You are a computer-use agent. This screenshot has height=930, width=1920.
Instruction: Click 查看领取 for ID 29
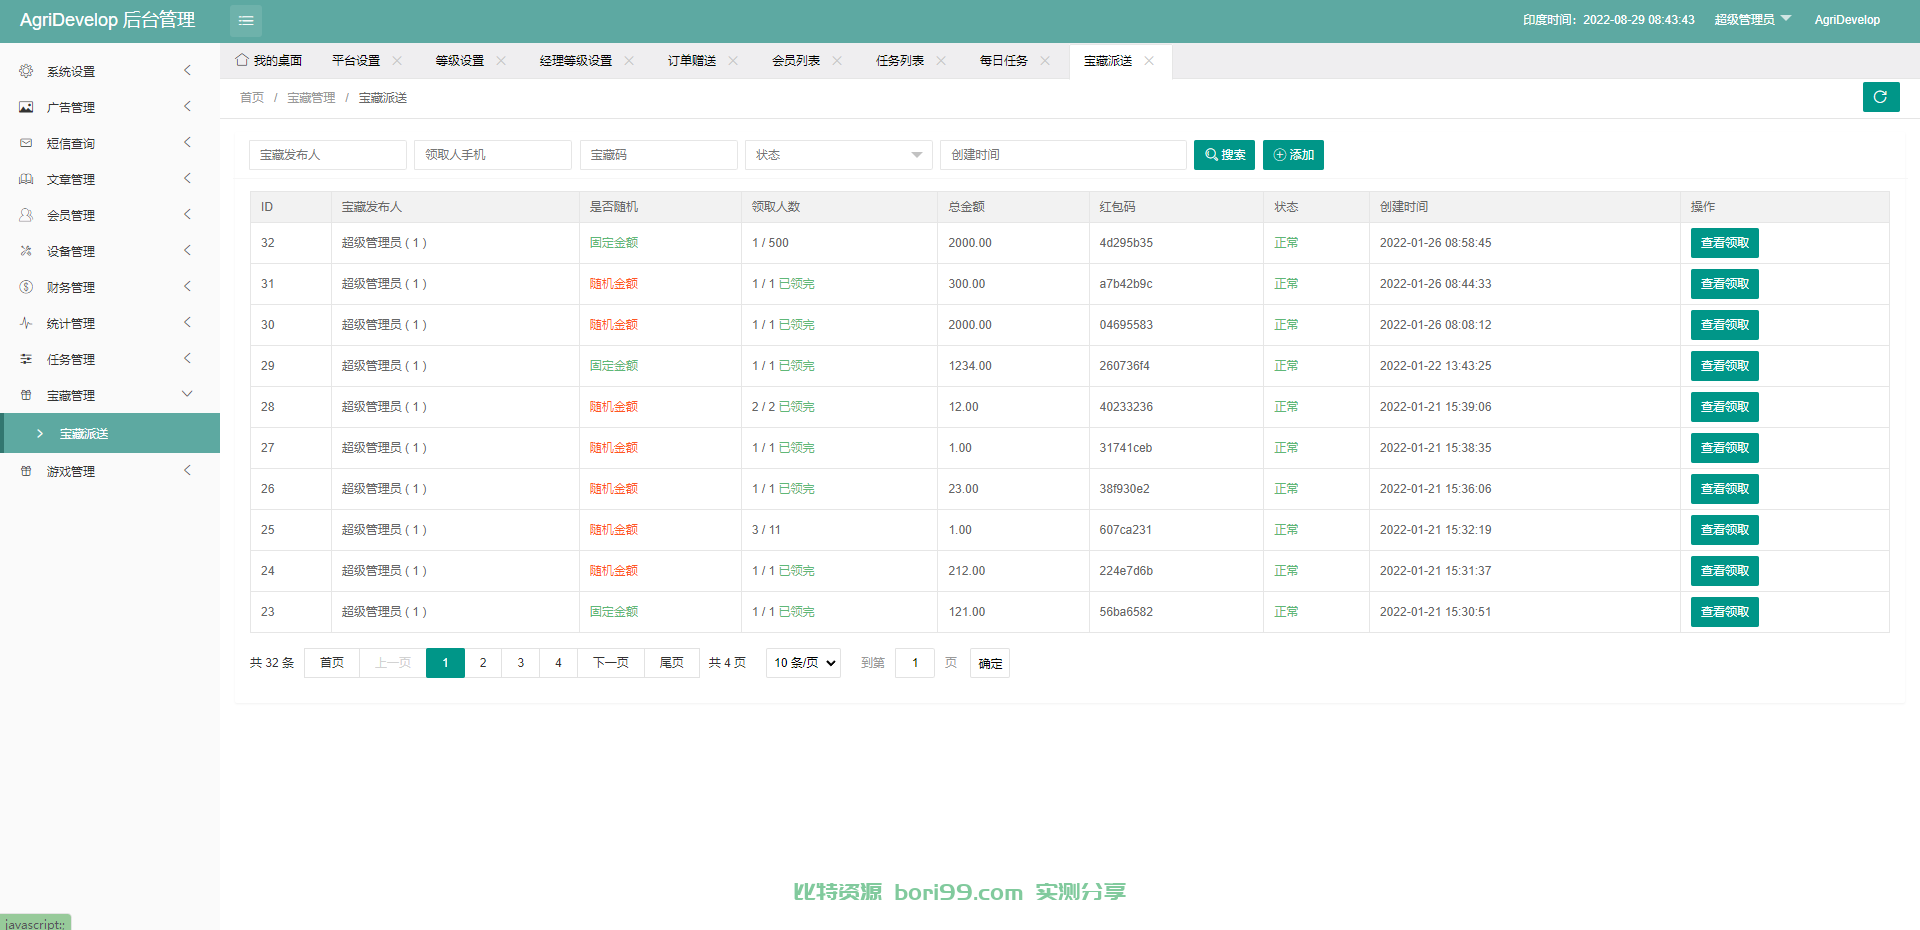pos(1724,366)
